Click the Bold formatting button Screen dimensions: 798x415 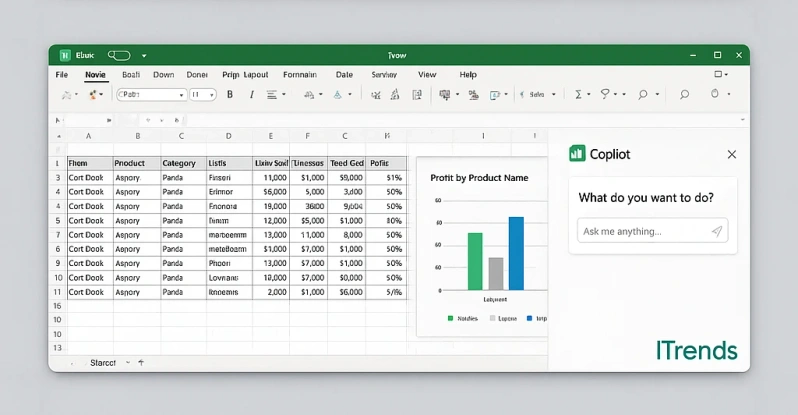(x=229, y=95)
